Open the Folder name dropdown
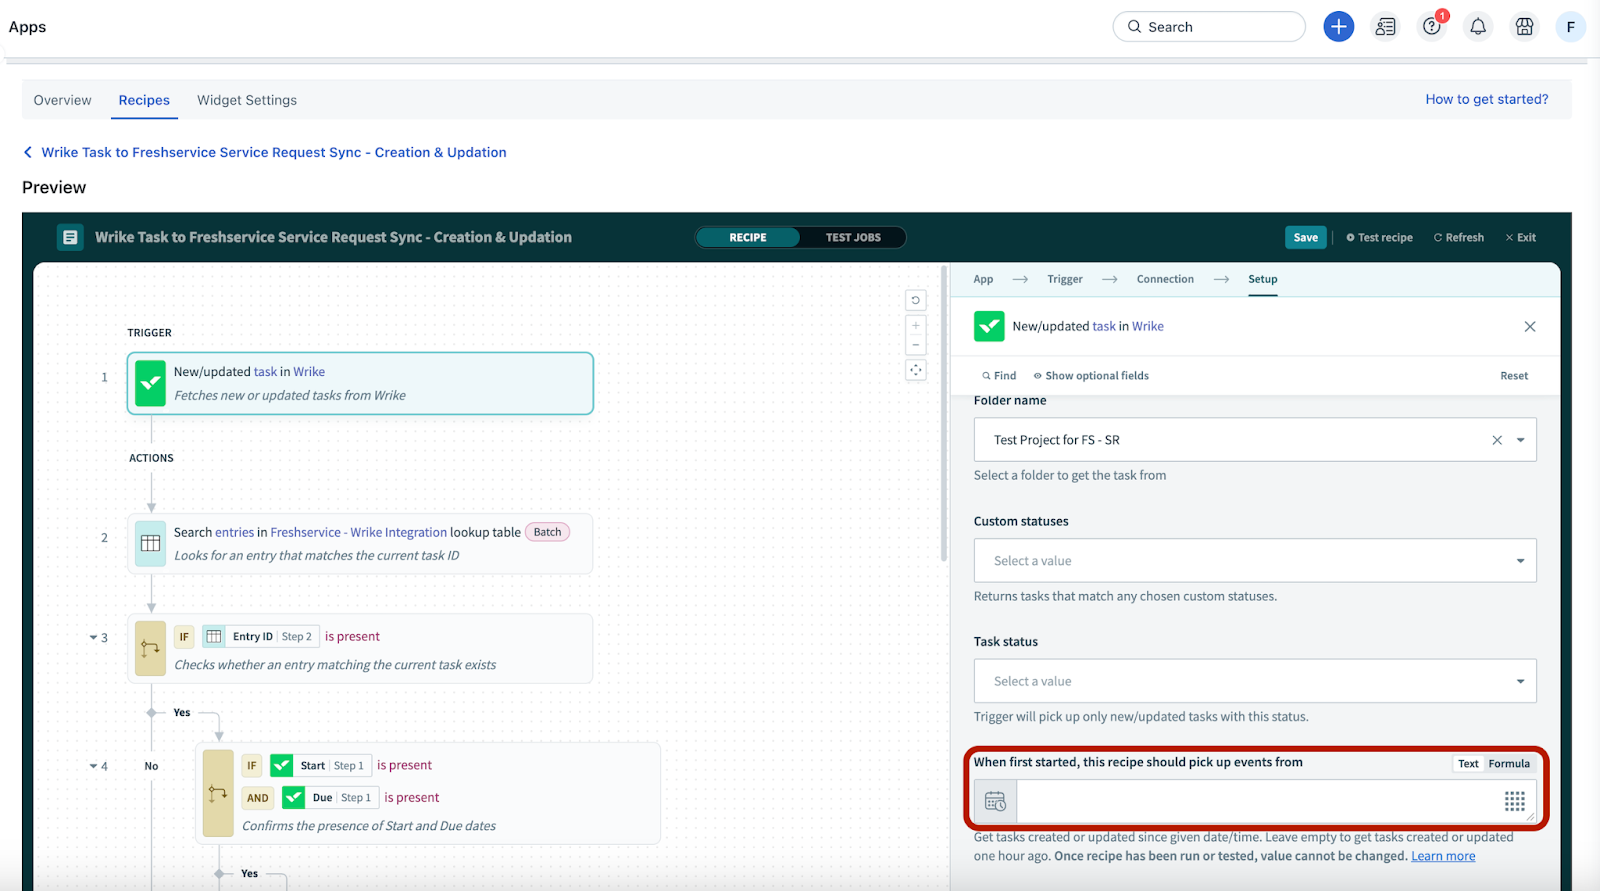The image size is (1600, 891). [x=1255, y=440]
